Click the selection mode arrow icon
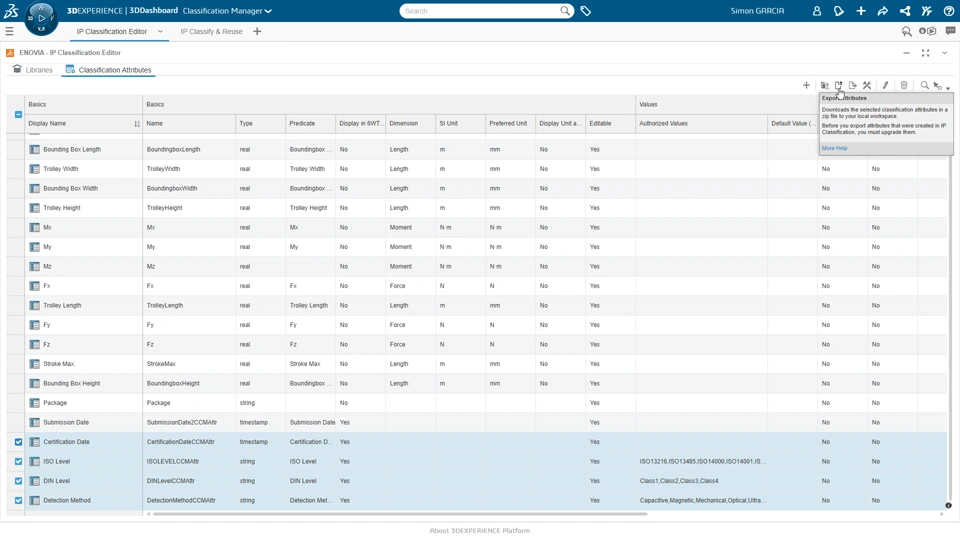Screen dimensions: 960x540 [937, 86]
